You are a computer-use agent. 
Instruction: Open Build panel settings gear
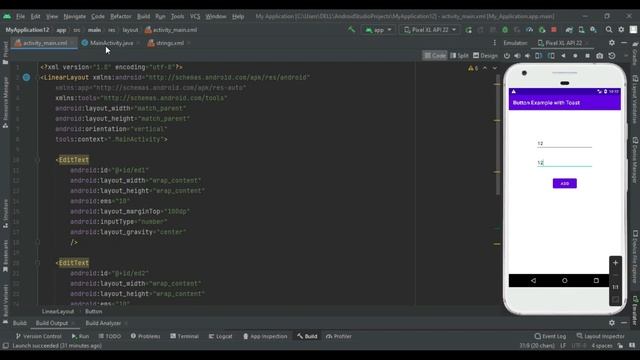pyautogui.click(x=611, y=322)
